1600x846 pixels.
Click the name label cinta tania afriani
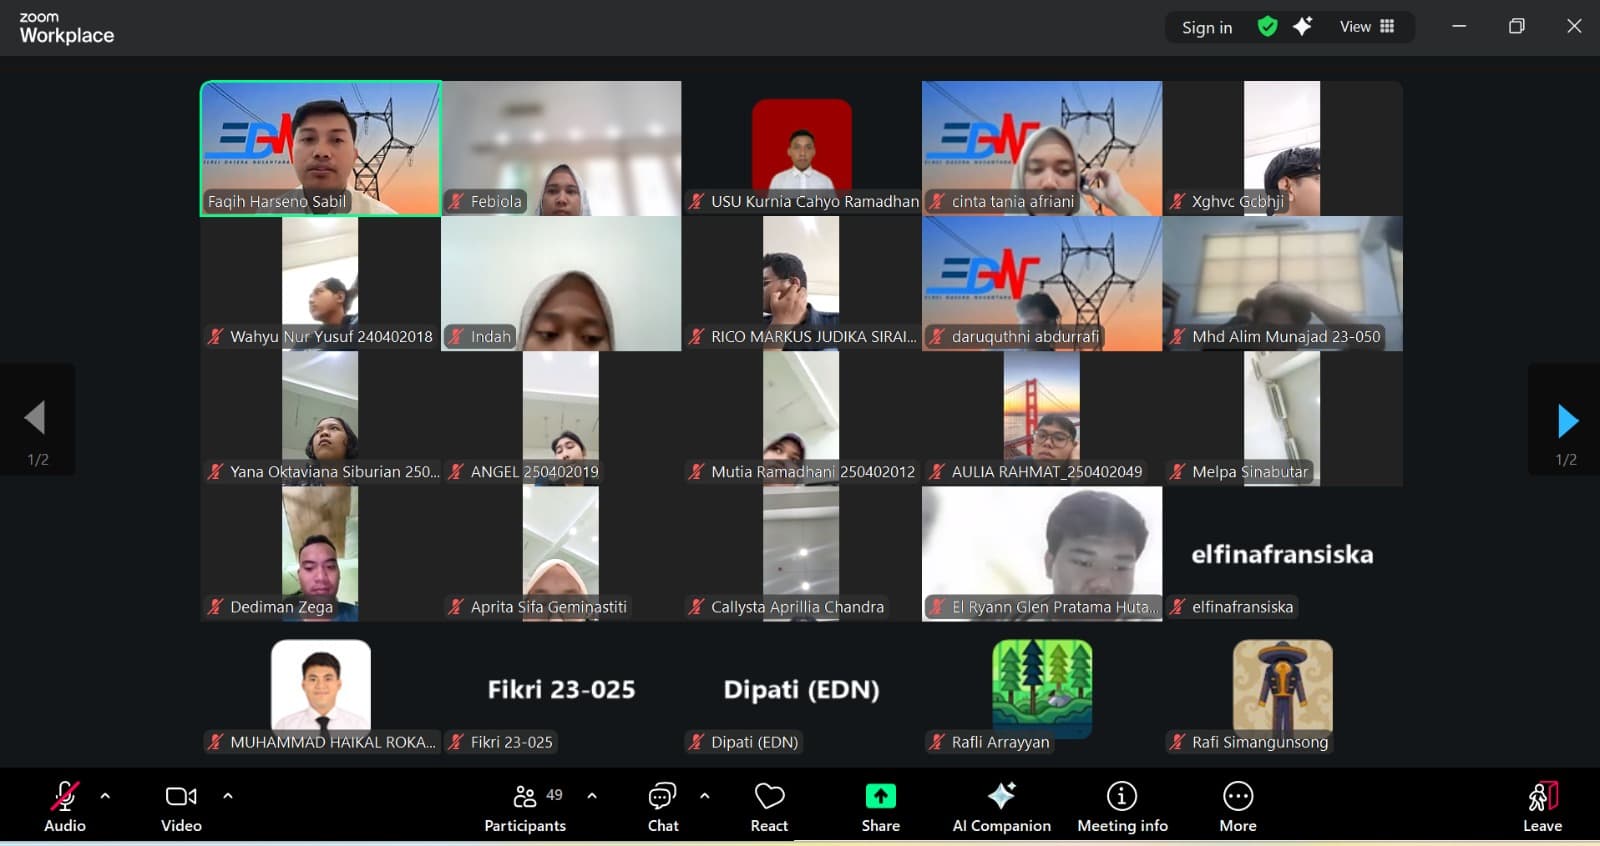(x=1013, y=201)
